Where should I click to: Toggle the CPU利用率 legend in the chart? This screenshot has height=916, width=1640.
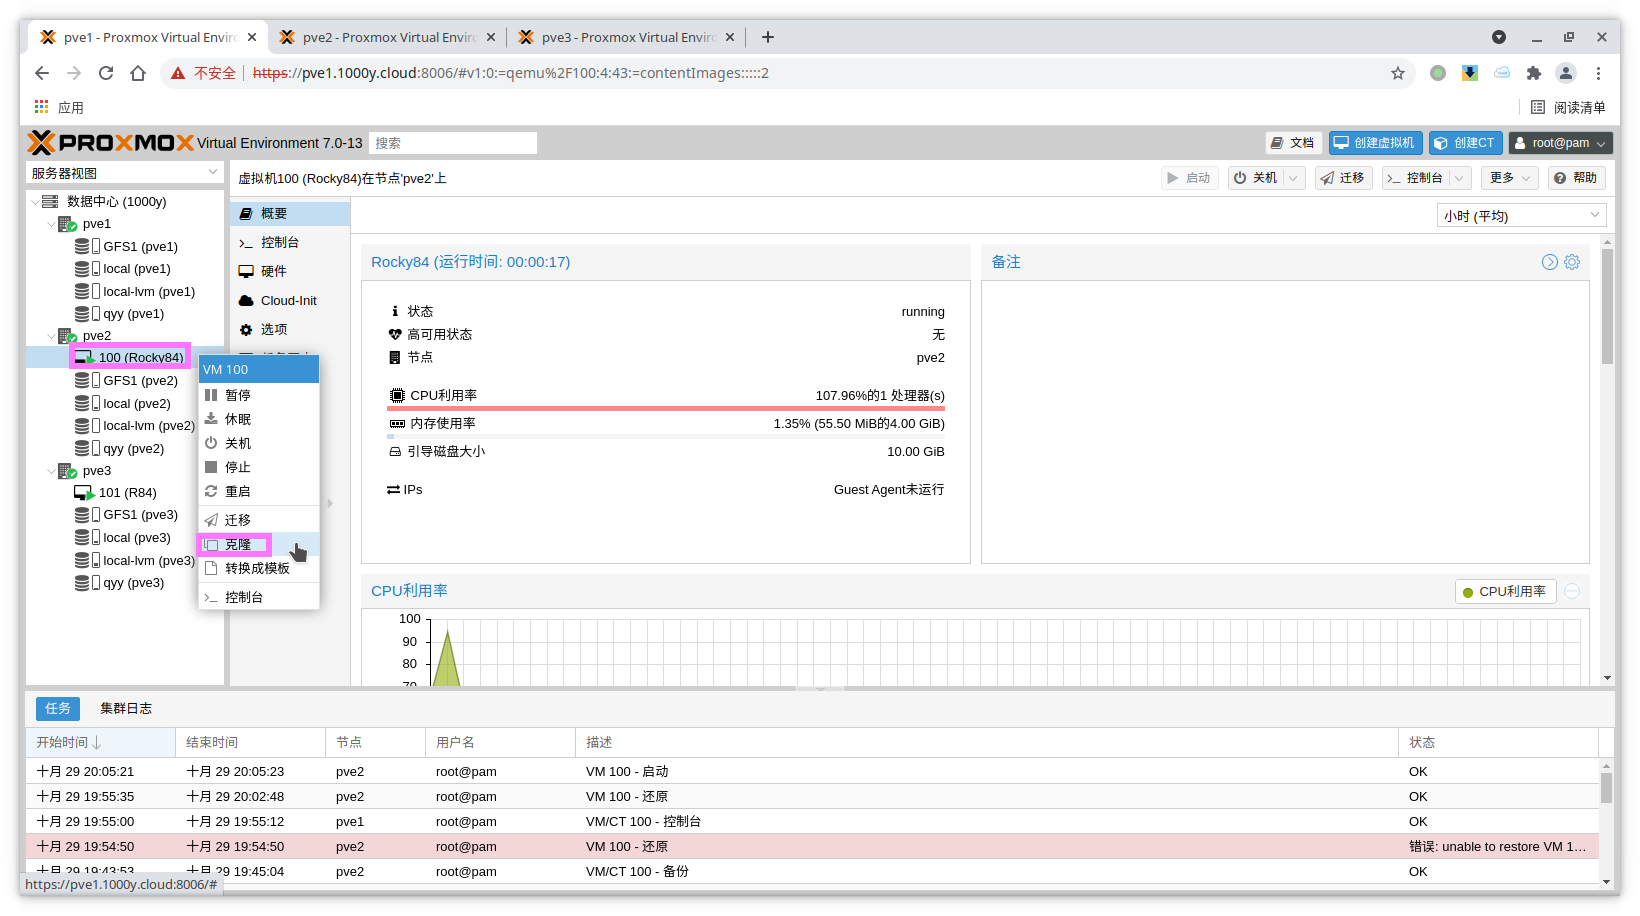tap(1503, 592)
